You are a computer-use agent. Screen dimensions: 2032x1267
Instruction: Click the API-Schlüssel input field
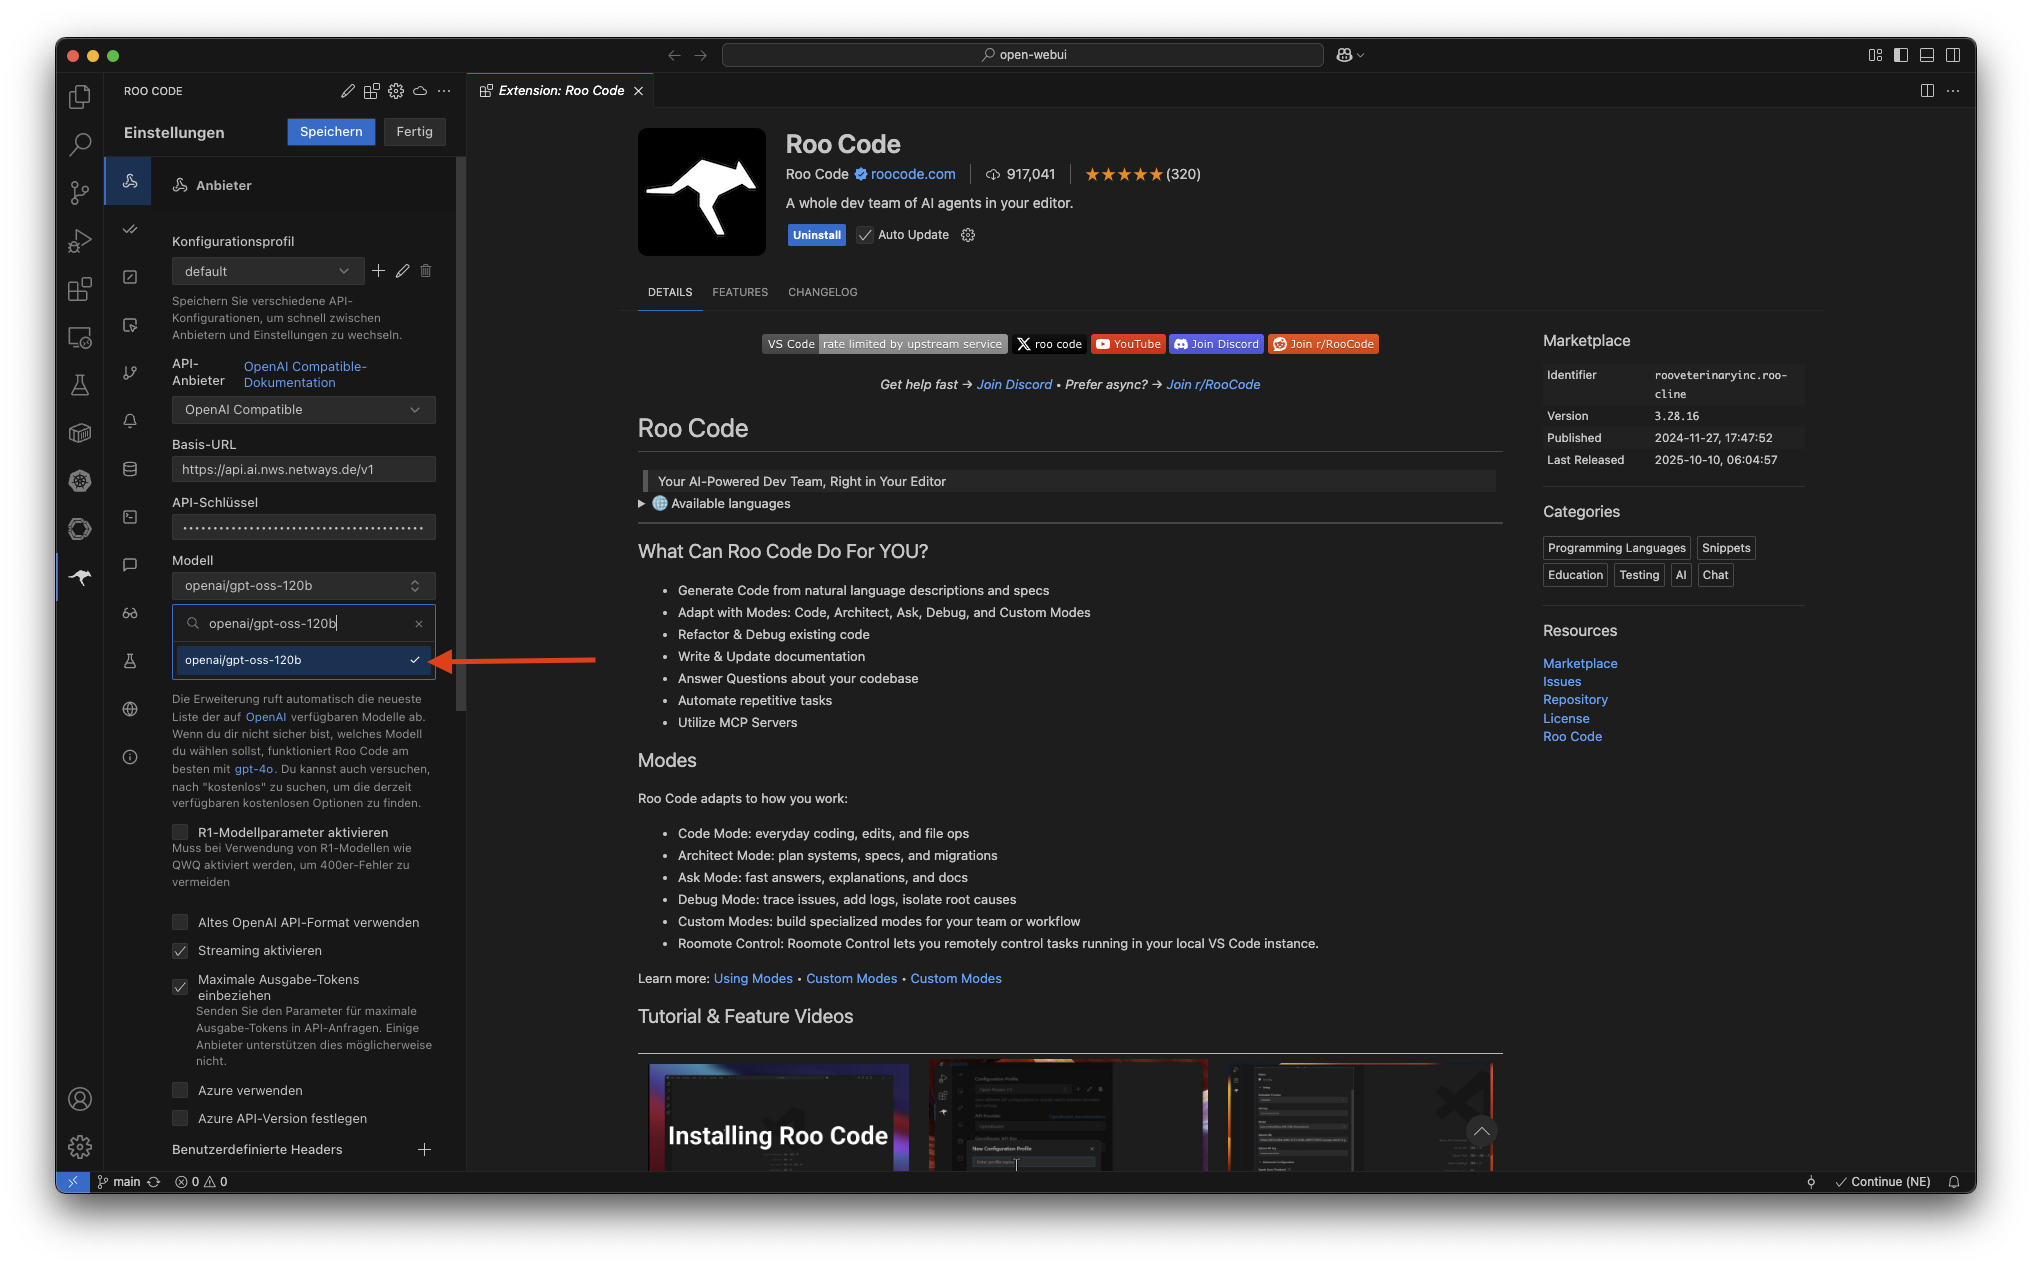(x=304, y=527)
